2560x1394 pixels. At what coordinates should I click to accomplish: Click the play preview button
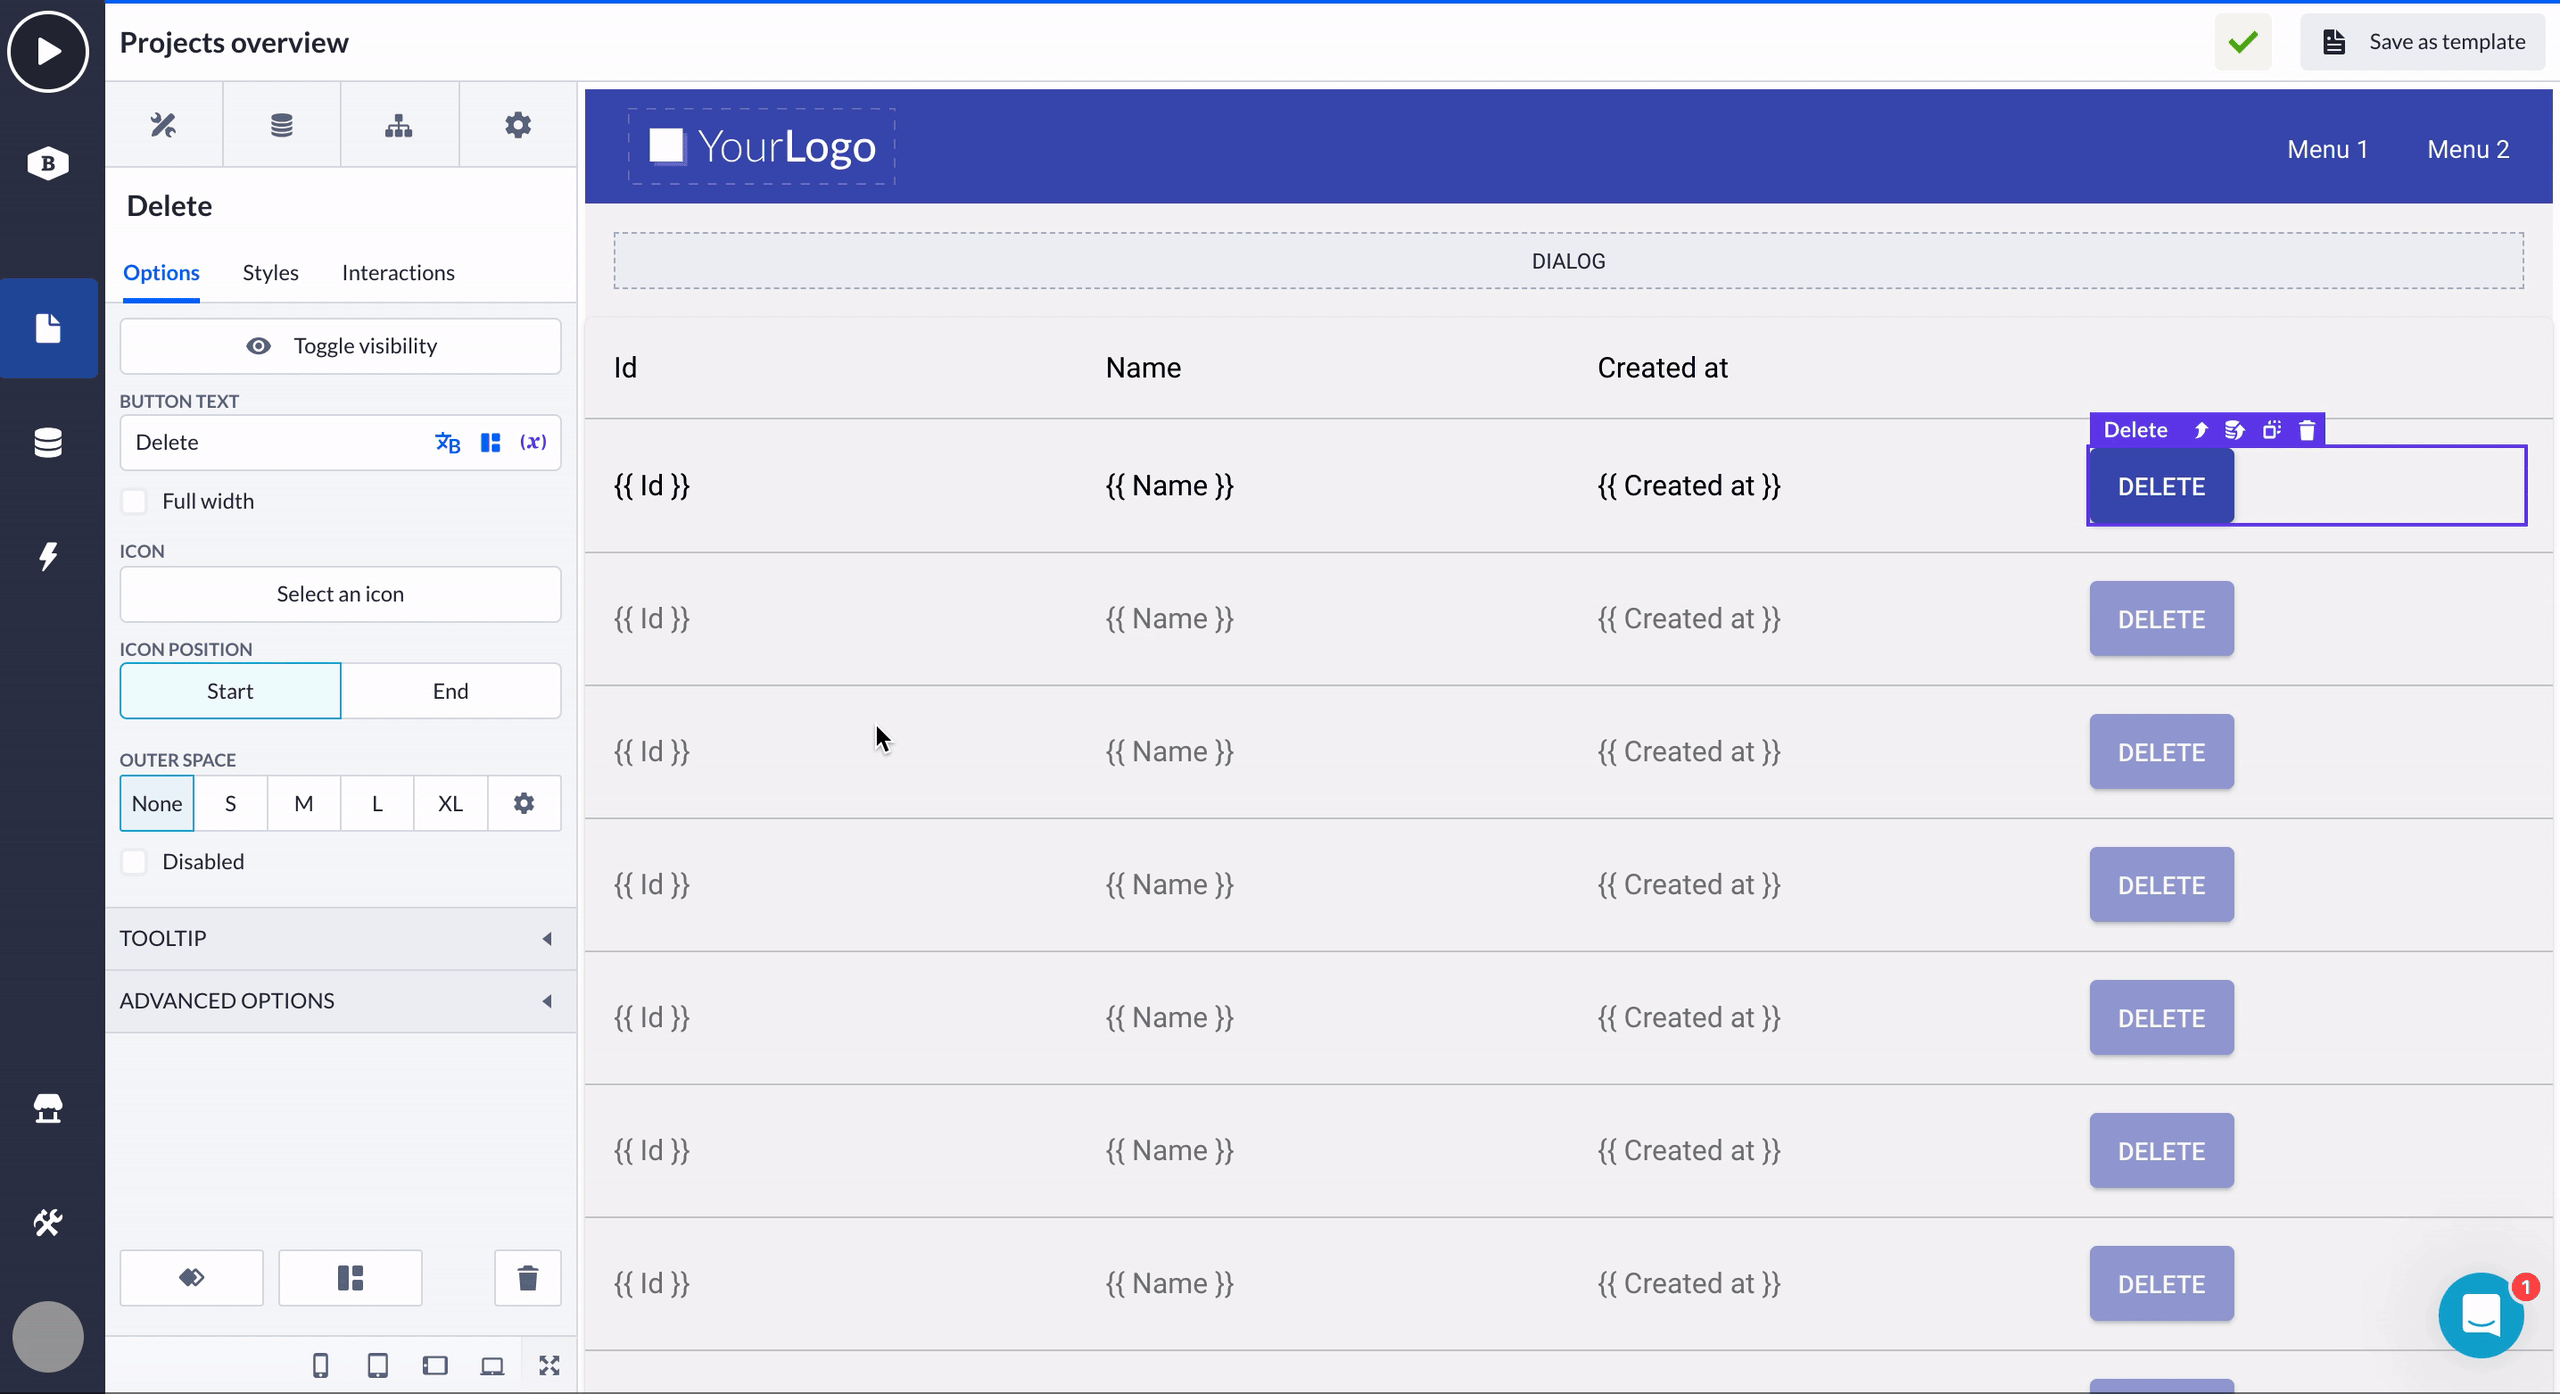click(x=48, y=51)
